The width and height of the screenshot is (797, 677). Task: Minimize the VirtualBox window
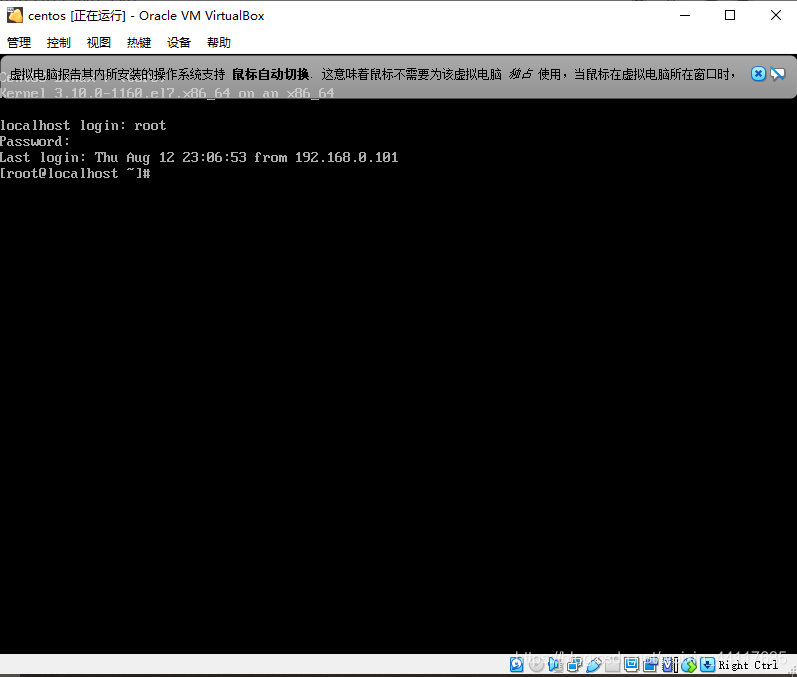coord(685,15)
